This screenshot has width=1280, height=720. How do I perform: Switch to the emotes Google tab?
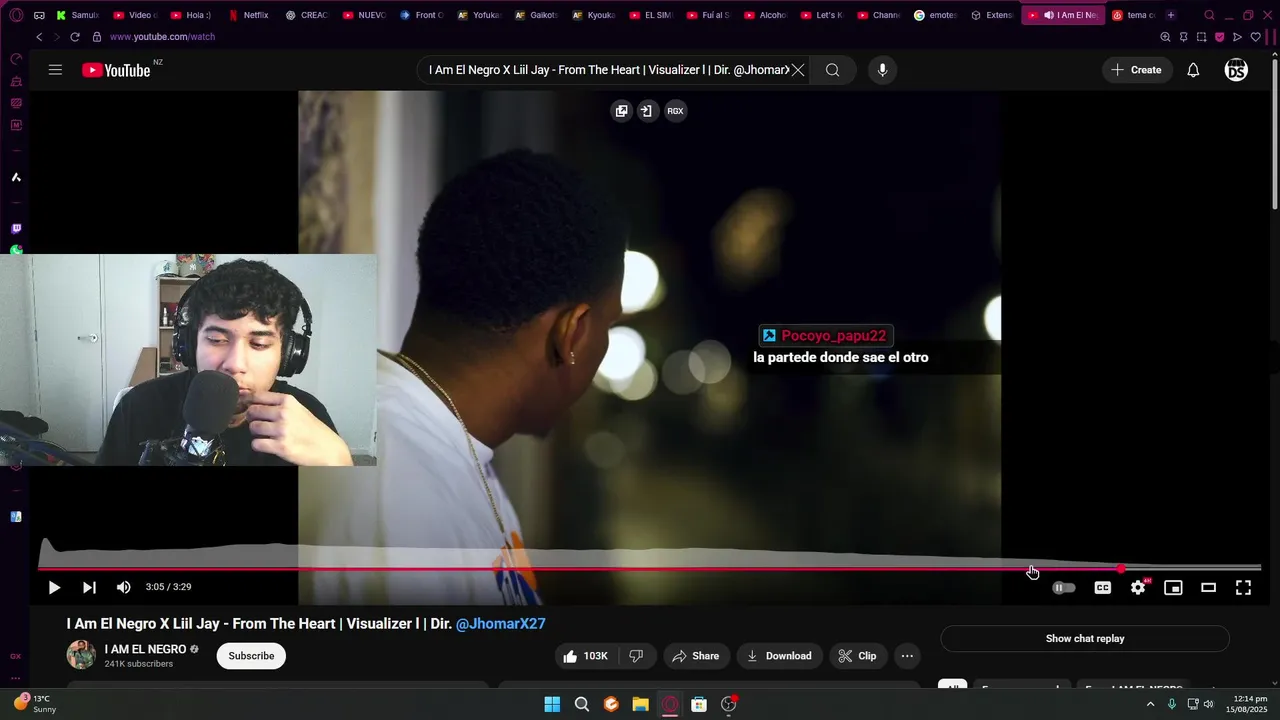[935, 15]
